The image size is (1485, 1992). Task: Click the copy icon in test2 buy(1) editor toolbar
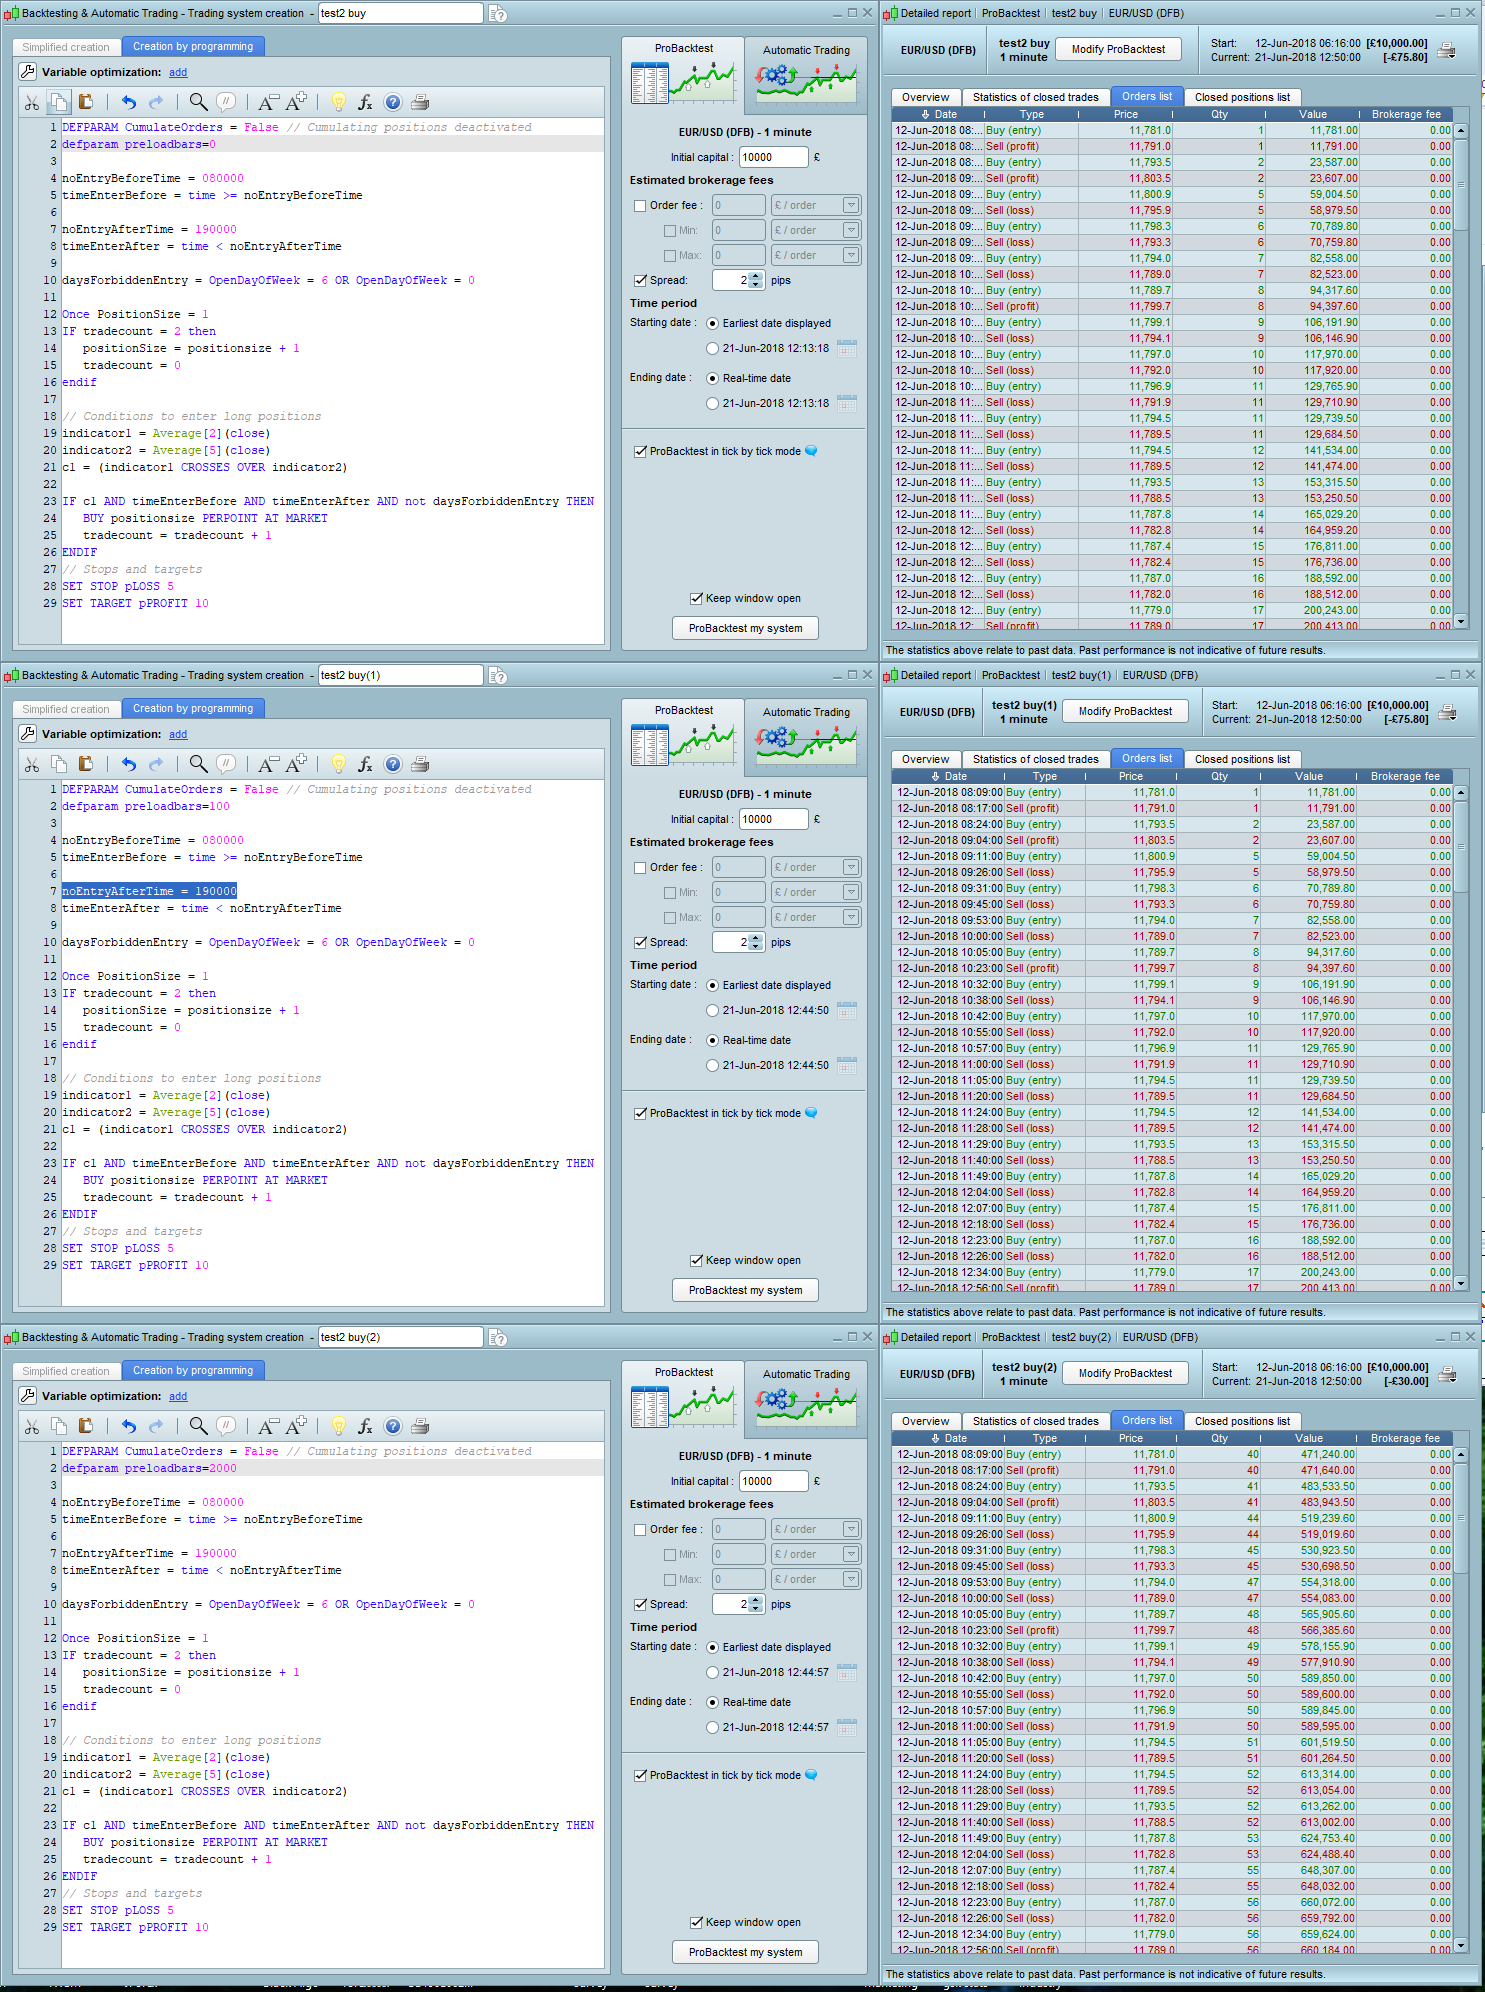point(59,764)
